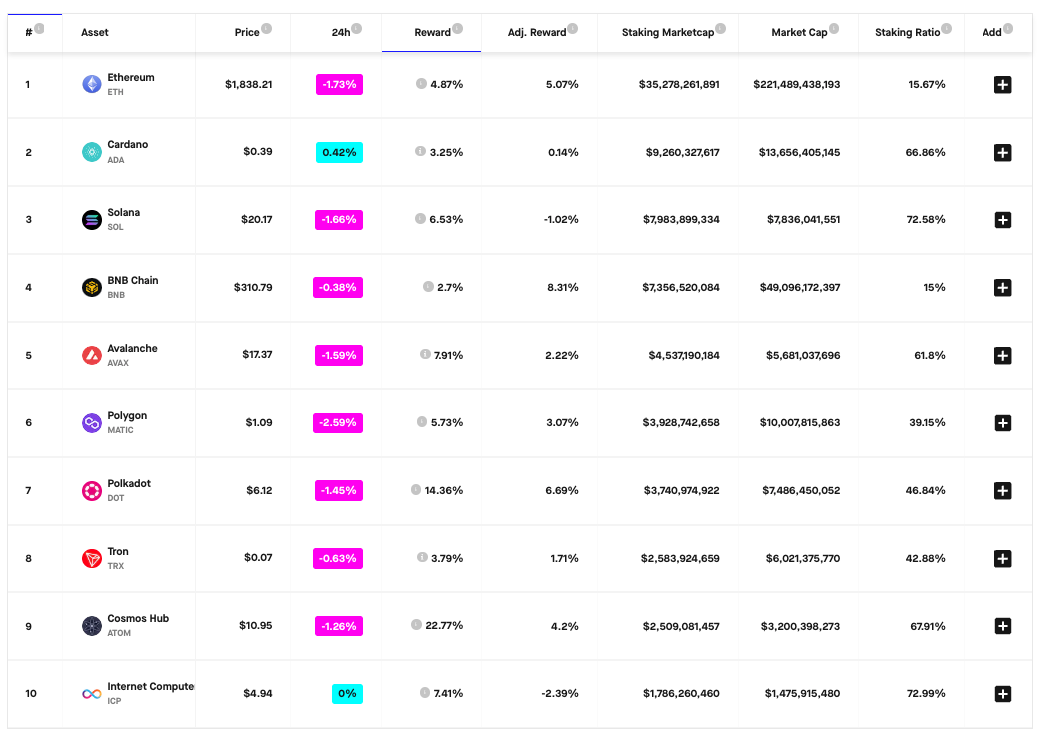This screenshot has height=743, width=1040.
Task: Add Solana with the plus icon
Action: pyautogui.click(x=1002, y=220)
